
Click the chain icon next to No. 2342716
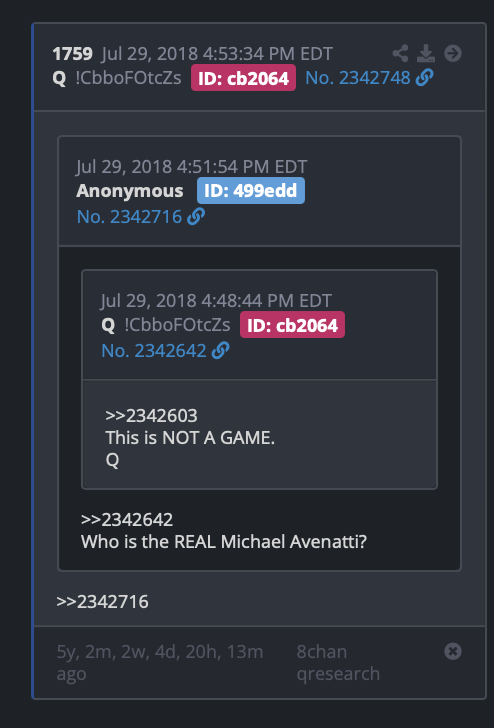(x=196, y=216)
